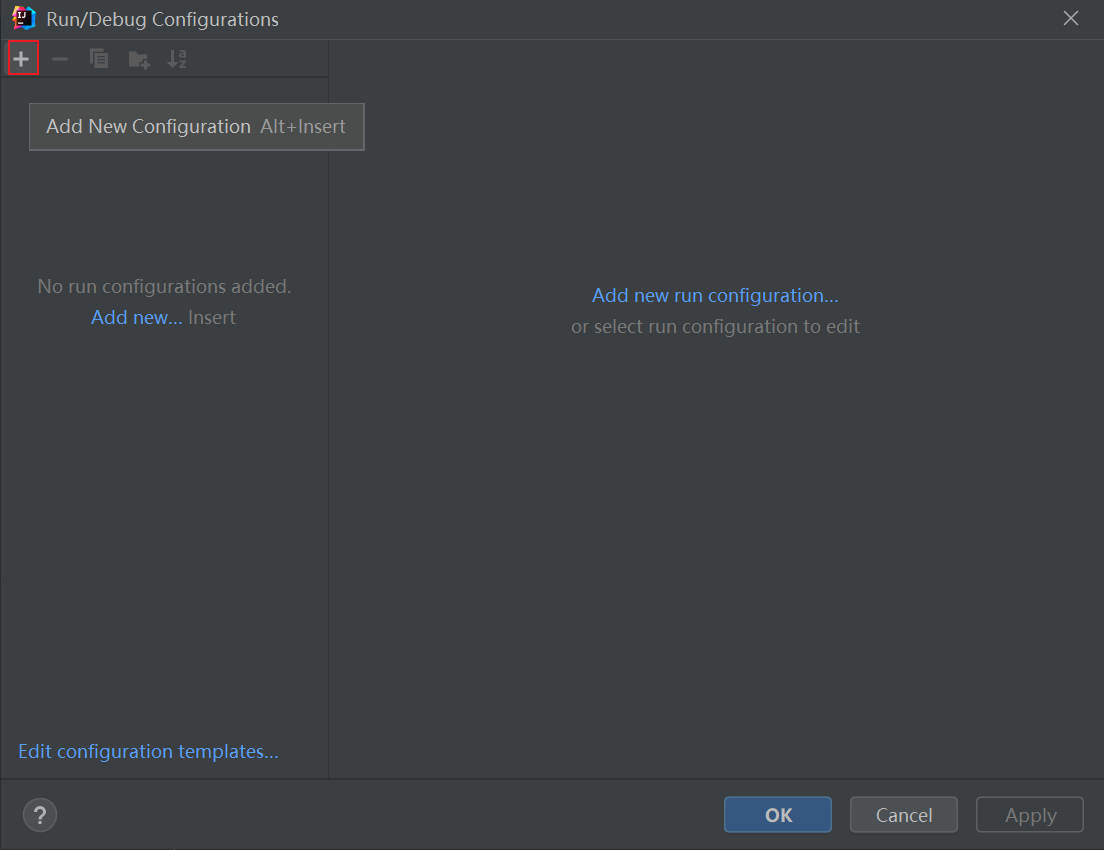Confirm the dialog with OK button
Image resolution: width=1104 pixels, height=850 pixels.
778,815
